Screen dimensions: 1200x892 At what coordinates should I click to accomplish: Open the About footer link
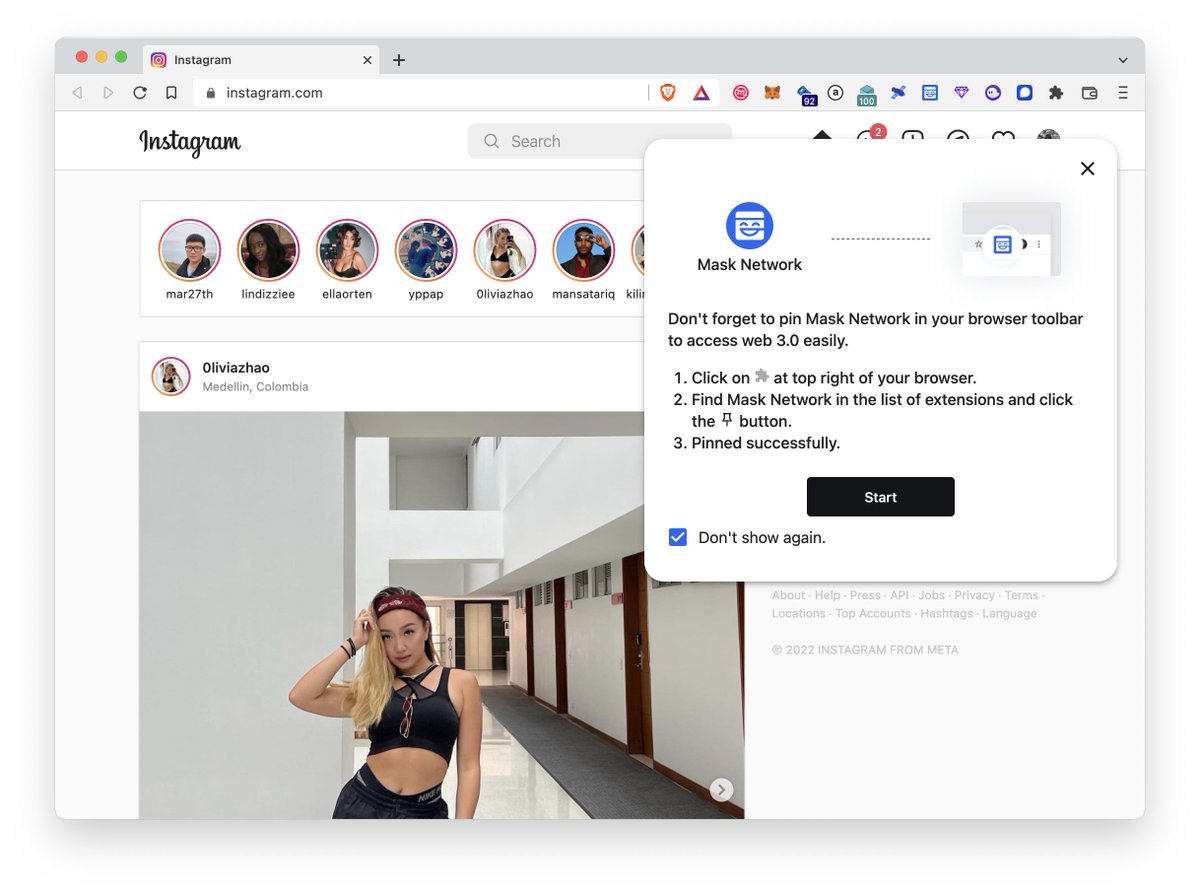click(788, 595)
